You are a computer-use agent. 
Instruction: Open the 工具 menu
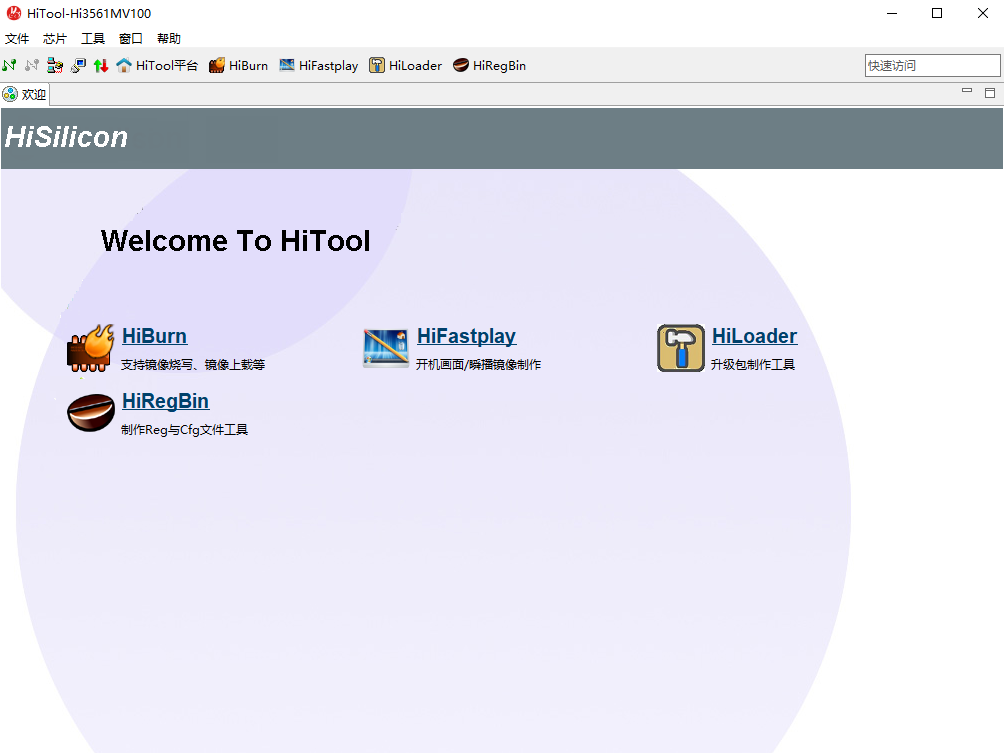[x=93, y=39]
